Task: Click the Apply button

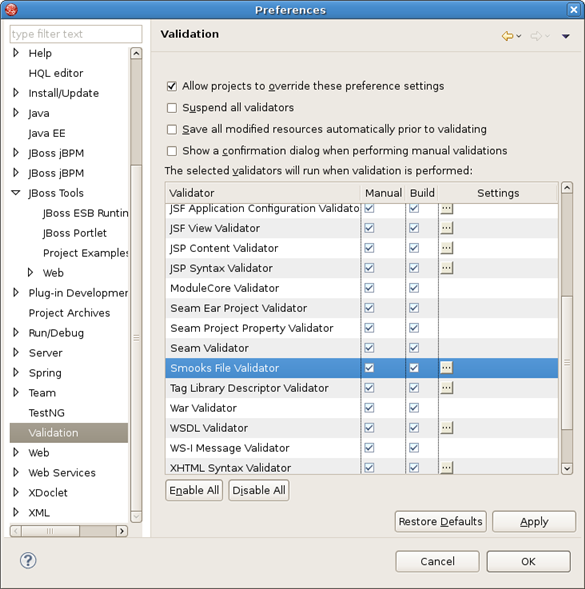Action: 534,521
